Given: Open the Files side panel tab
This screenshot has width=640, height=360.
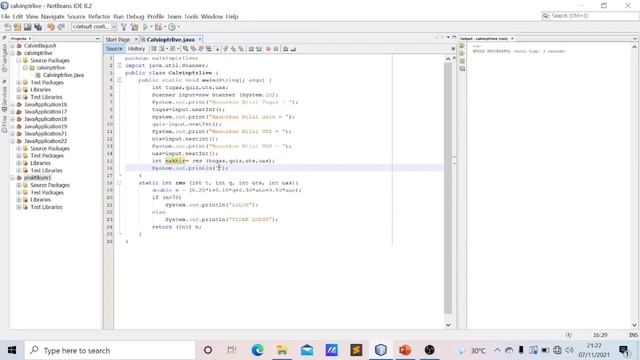Looking at the screenshot, I should (x=4, y=124).
